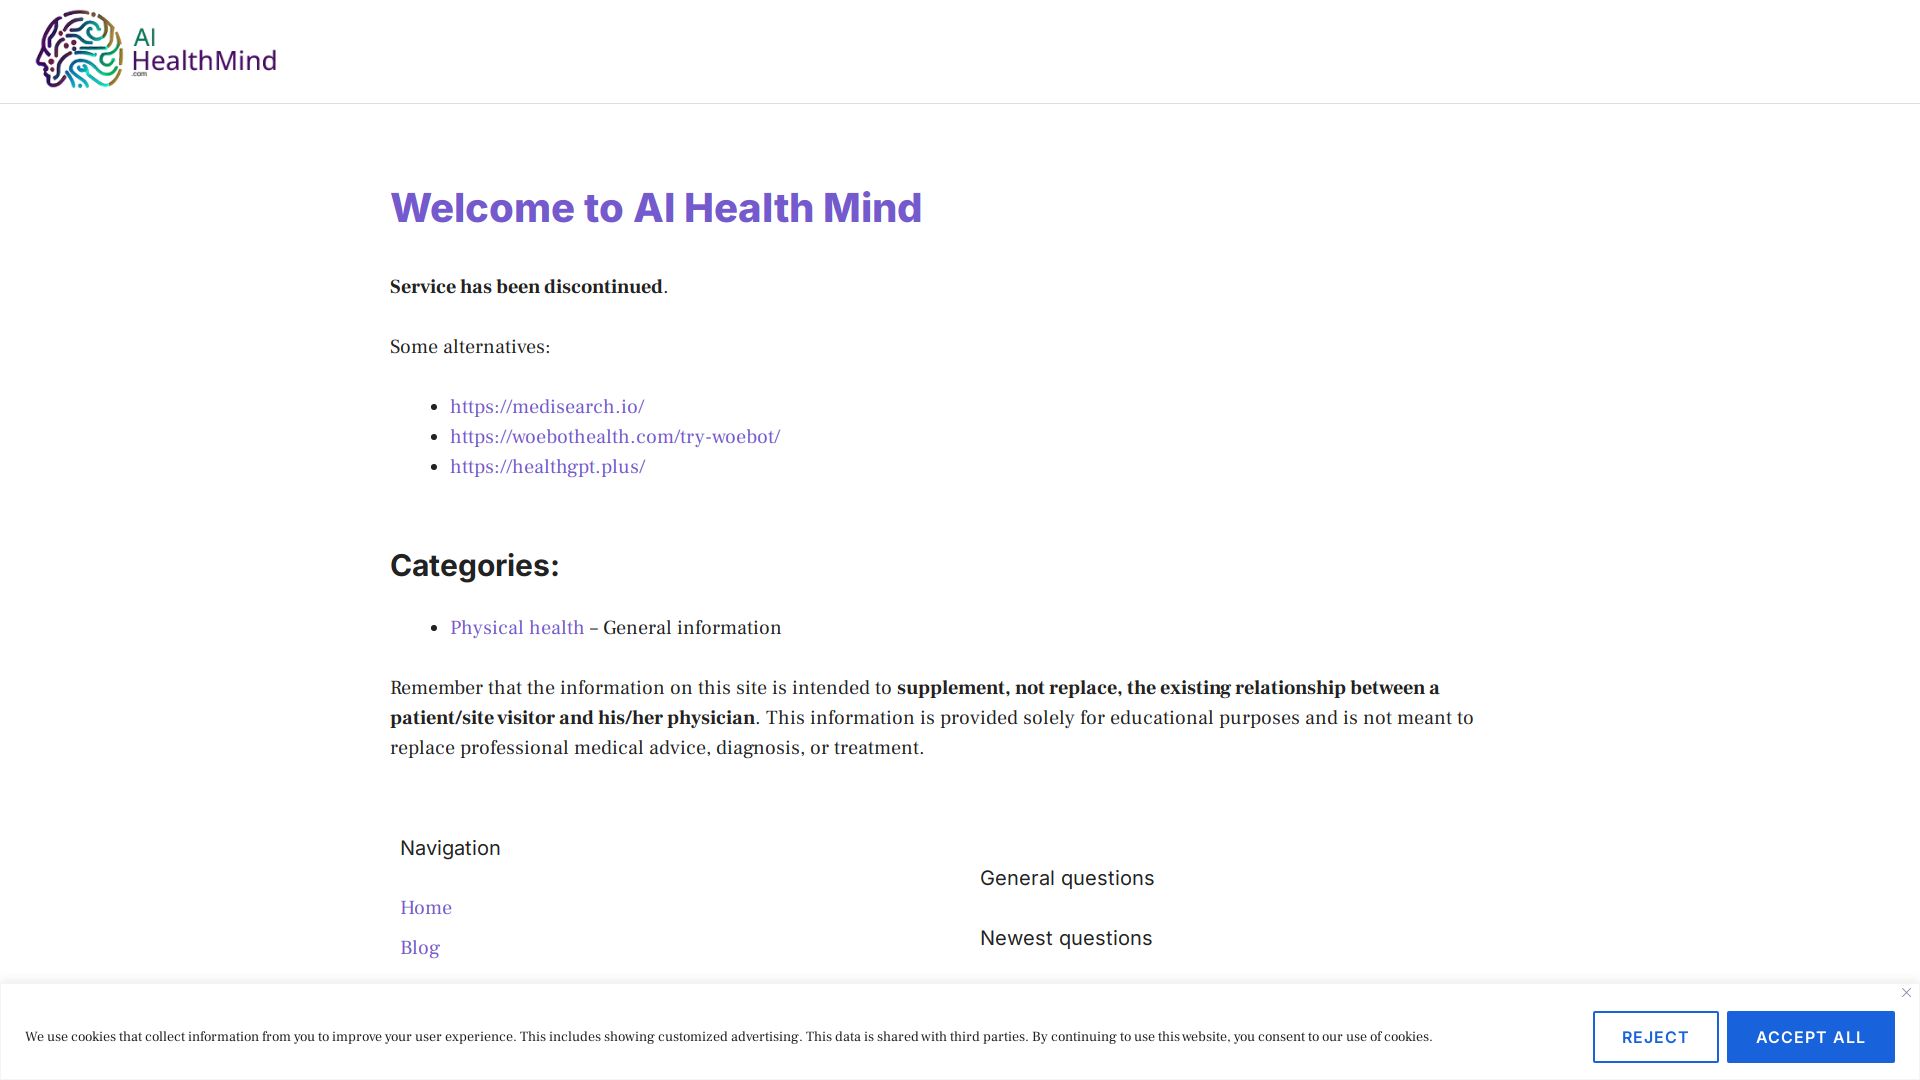Click the cookie policy notice text
The width and height of the screenshot is (1920, 1080).
(x=728, y=1037)
